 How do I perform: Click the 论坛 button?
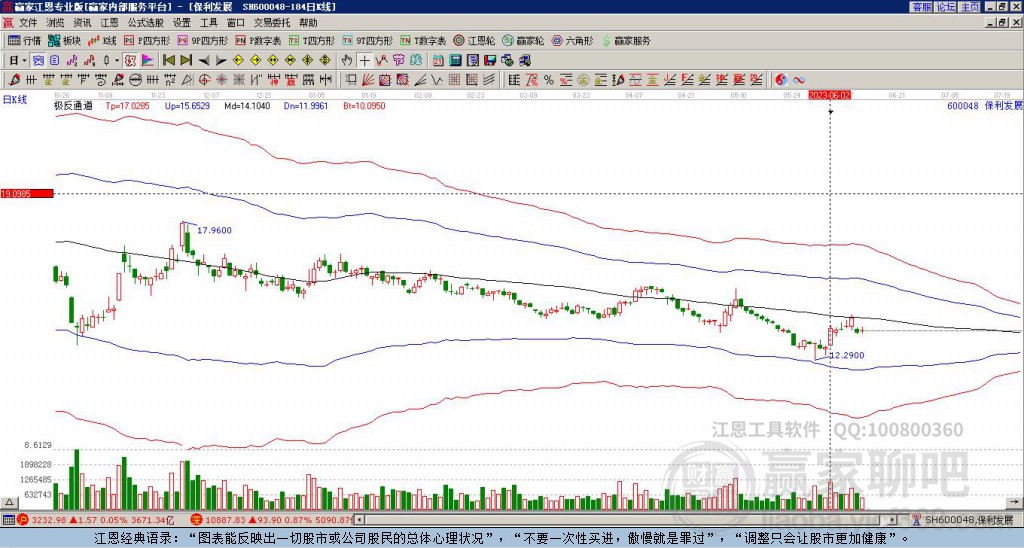click(x=945, y=7)
